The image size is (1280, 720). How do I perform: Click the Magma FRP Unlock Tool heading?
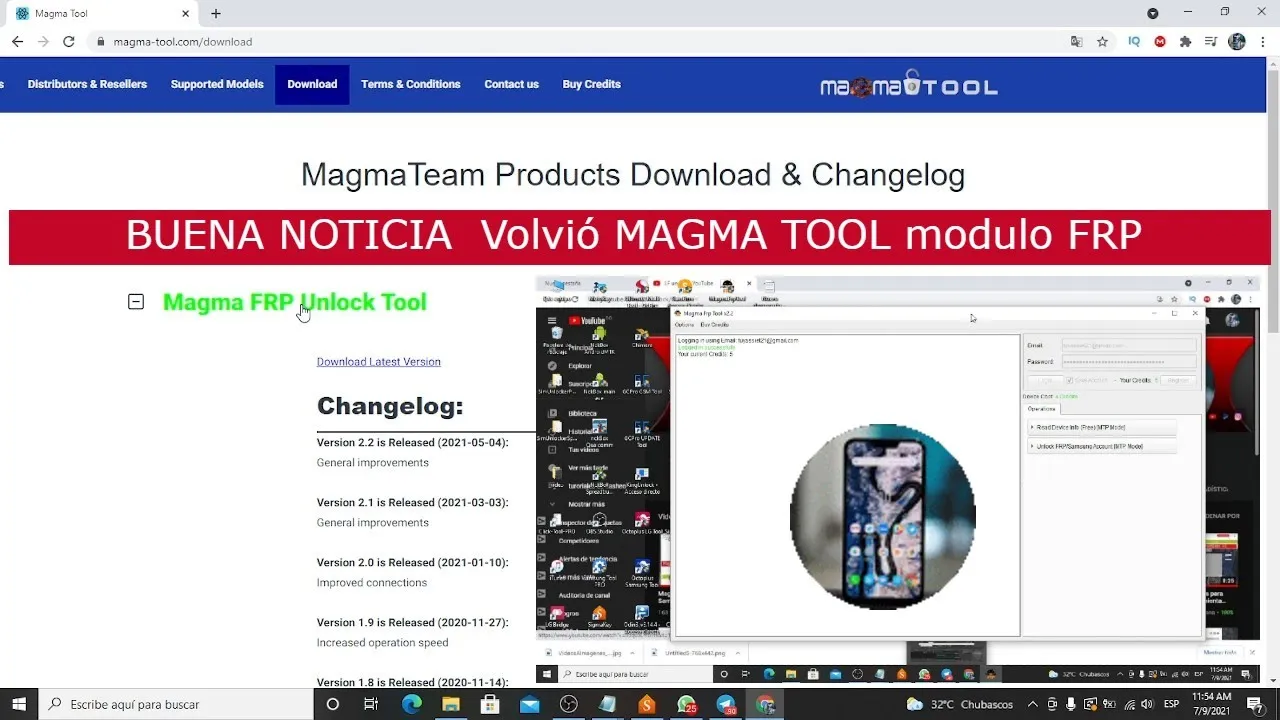coord(295,302)
